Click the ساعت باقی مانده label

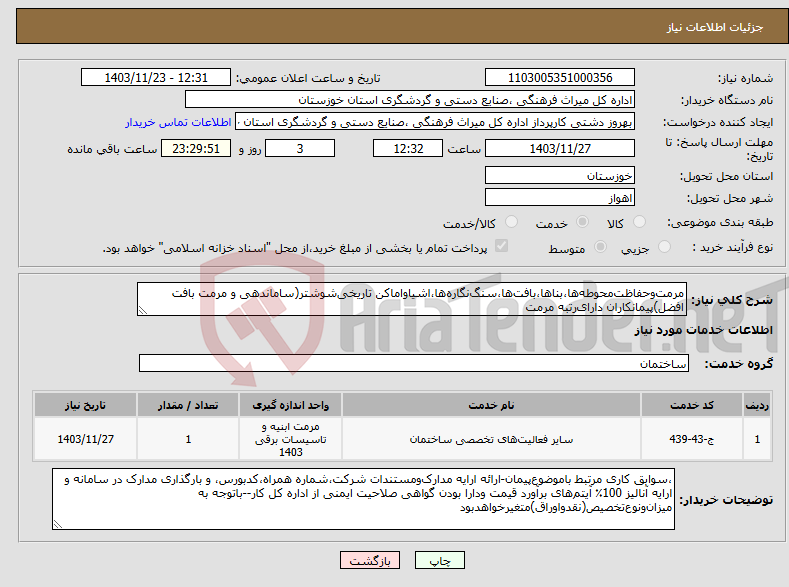[112, 149]
